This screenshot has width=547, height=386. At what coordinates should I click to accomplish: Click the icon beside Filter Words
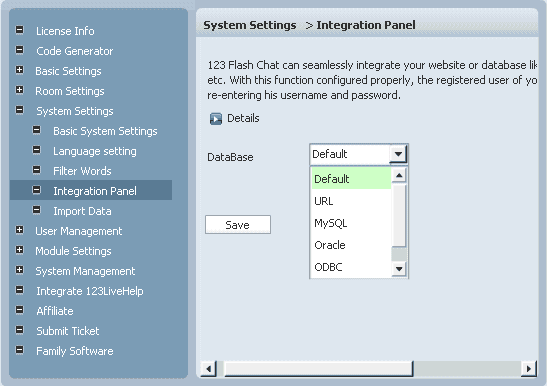point(36,170)
